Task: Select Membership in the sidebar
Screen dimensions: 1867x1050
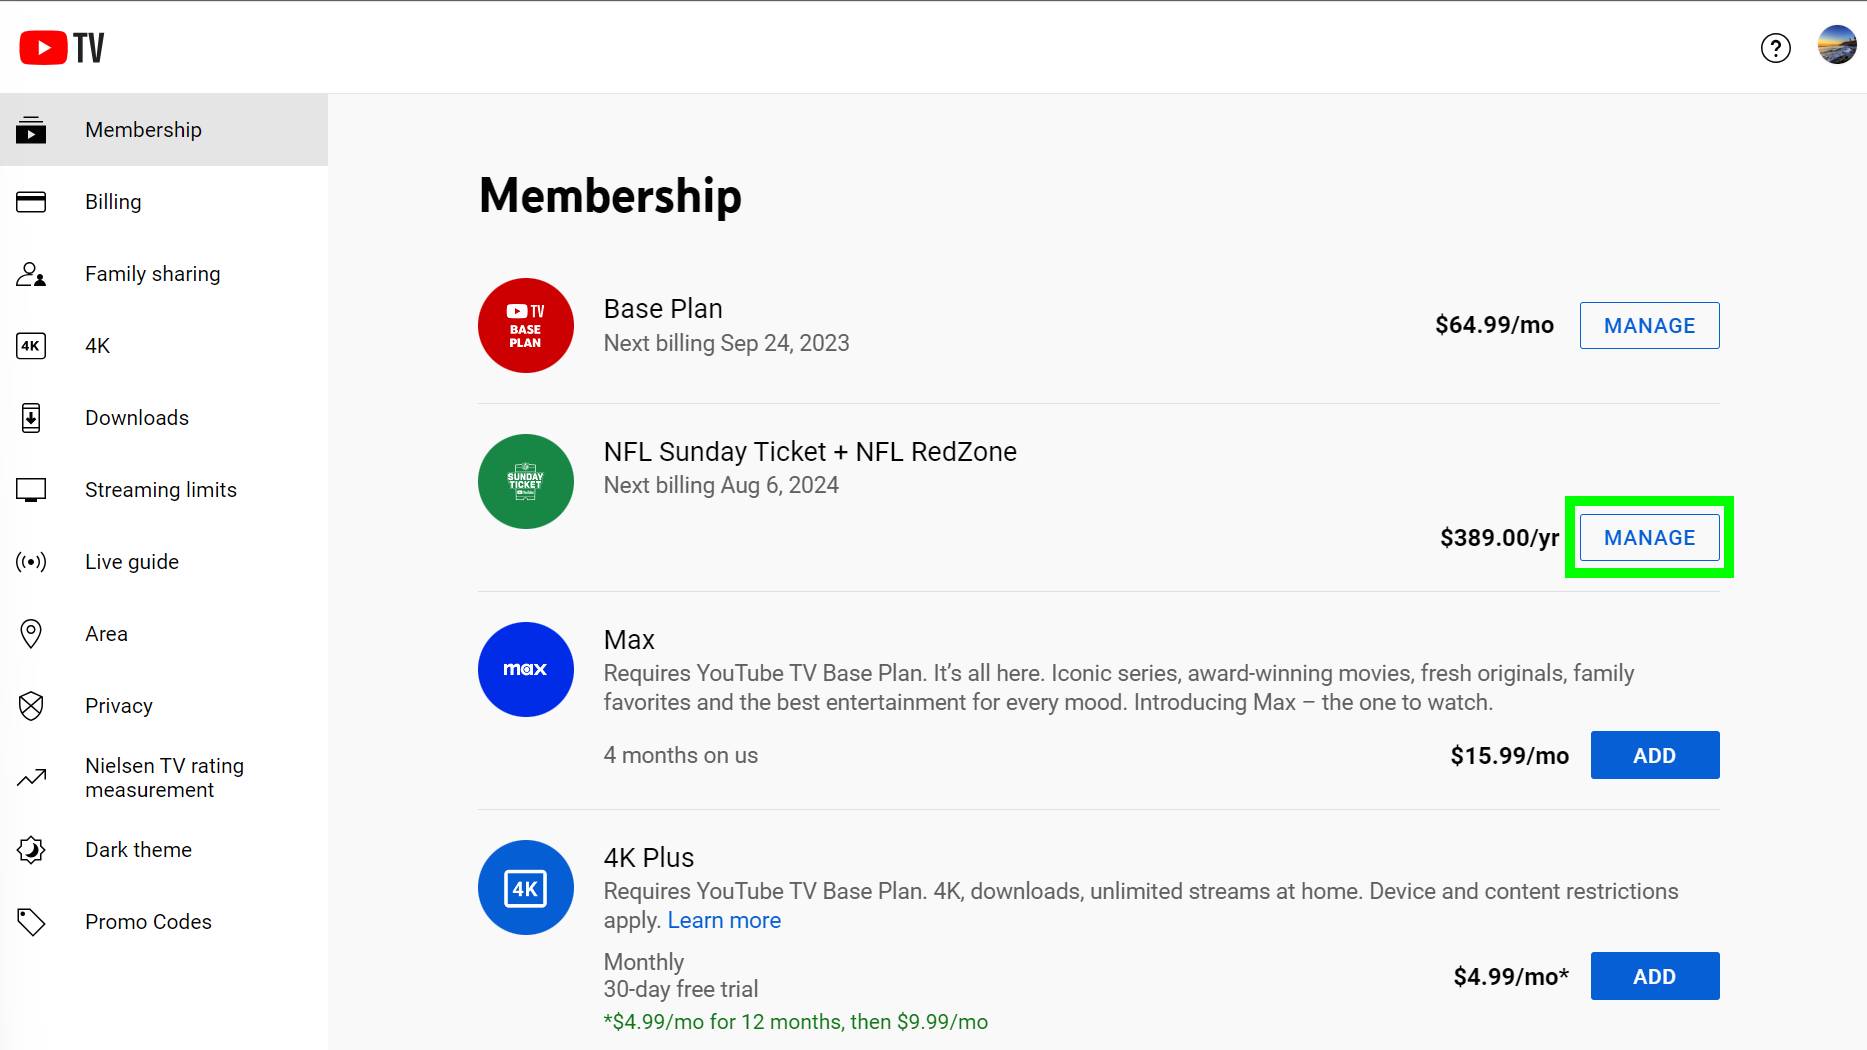Action: (x=143, y=130)
